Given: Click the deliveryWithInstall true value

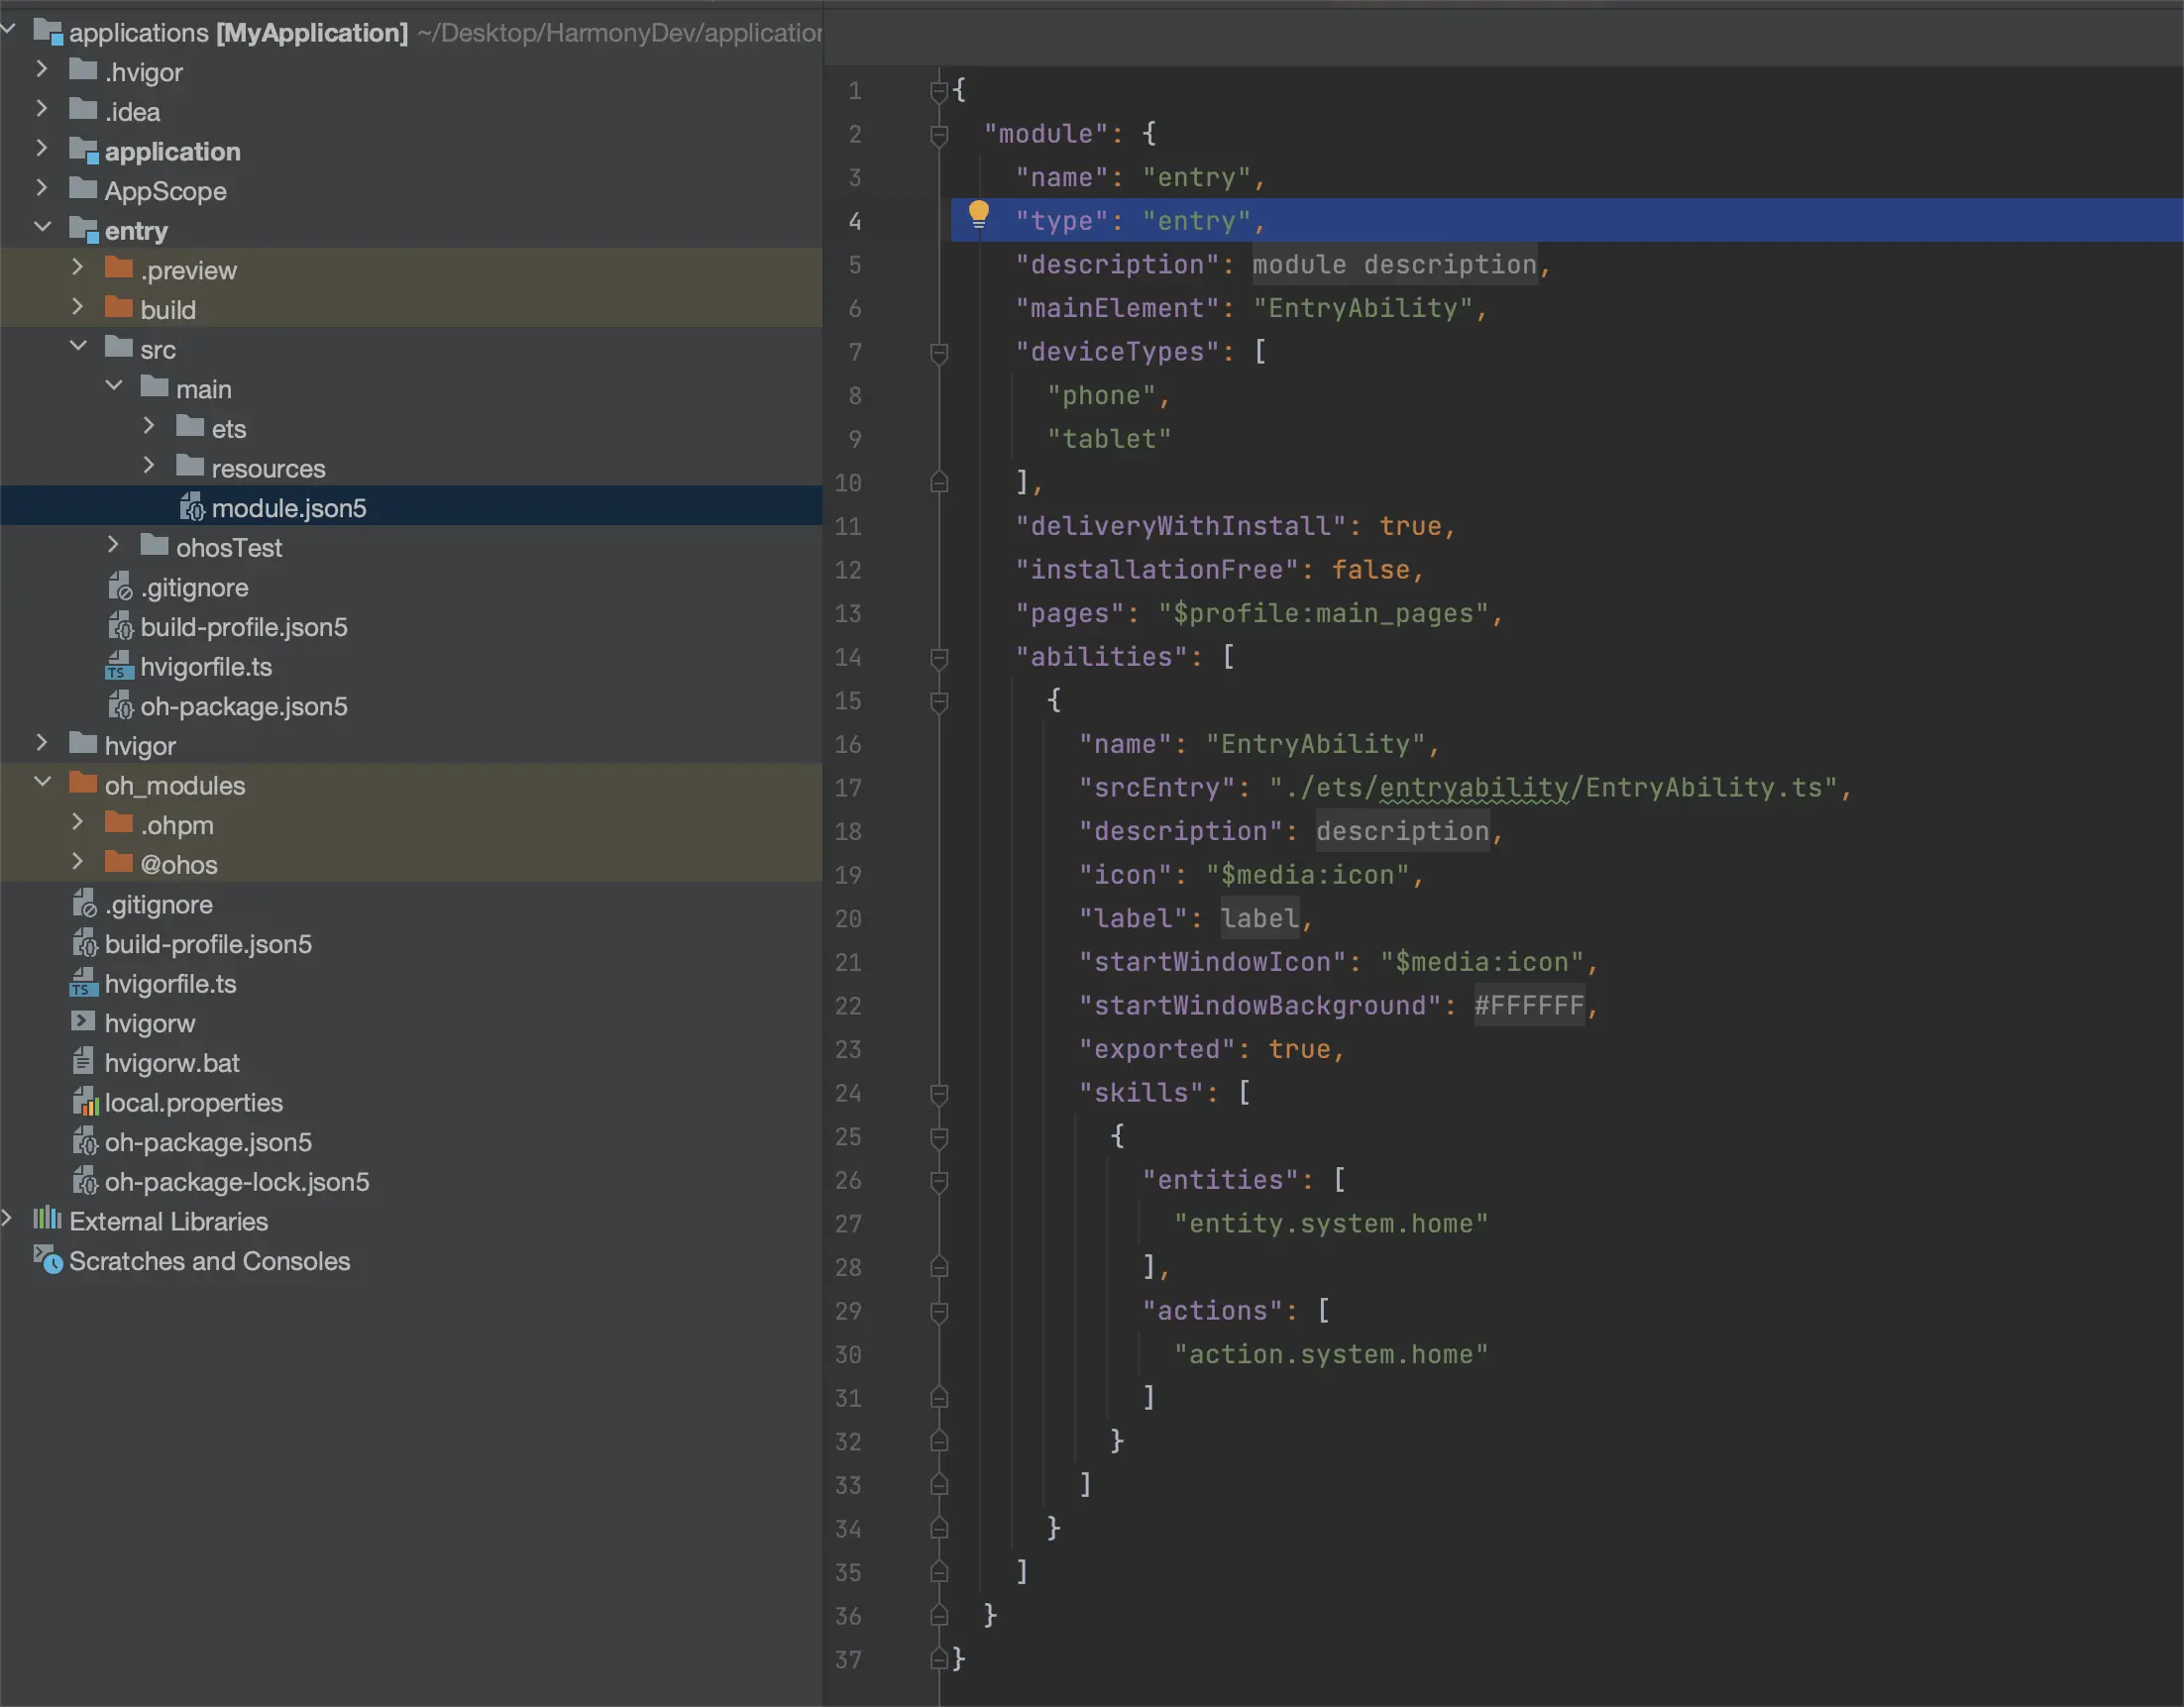Looking at the screenshot, I should coord(1410,526).
